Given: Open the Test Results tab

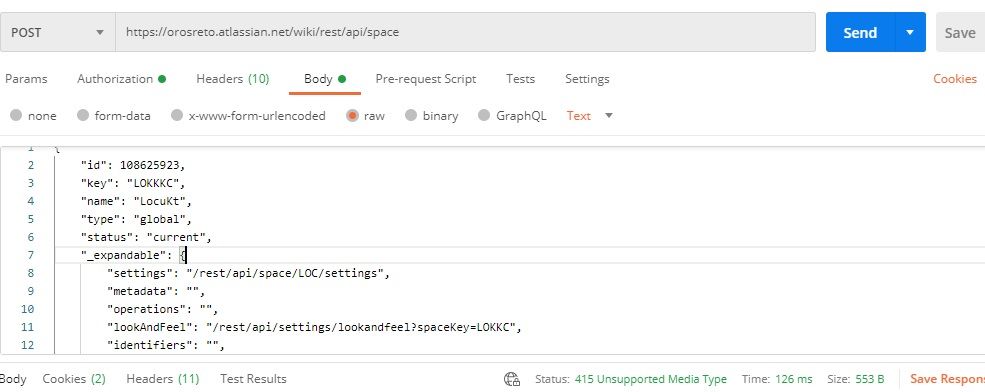Looking at the screenshot, I should coord(253,379).
